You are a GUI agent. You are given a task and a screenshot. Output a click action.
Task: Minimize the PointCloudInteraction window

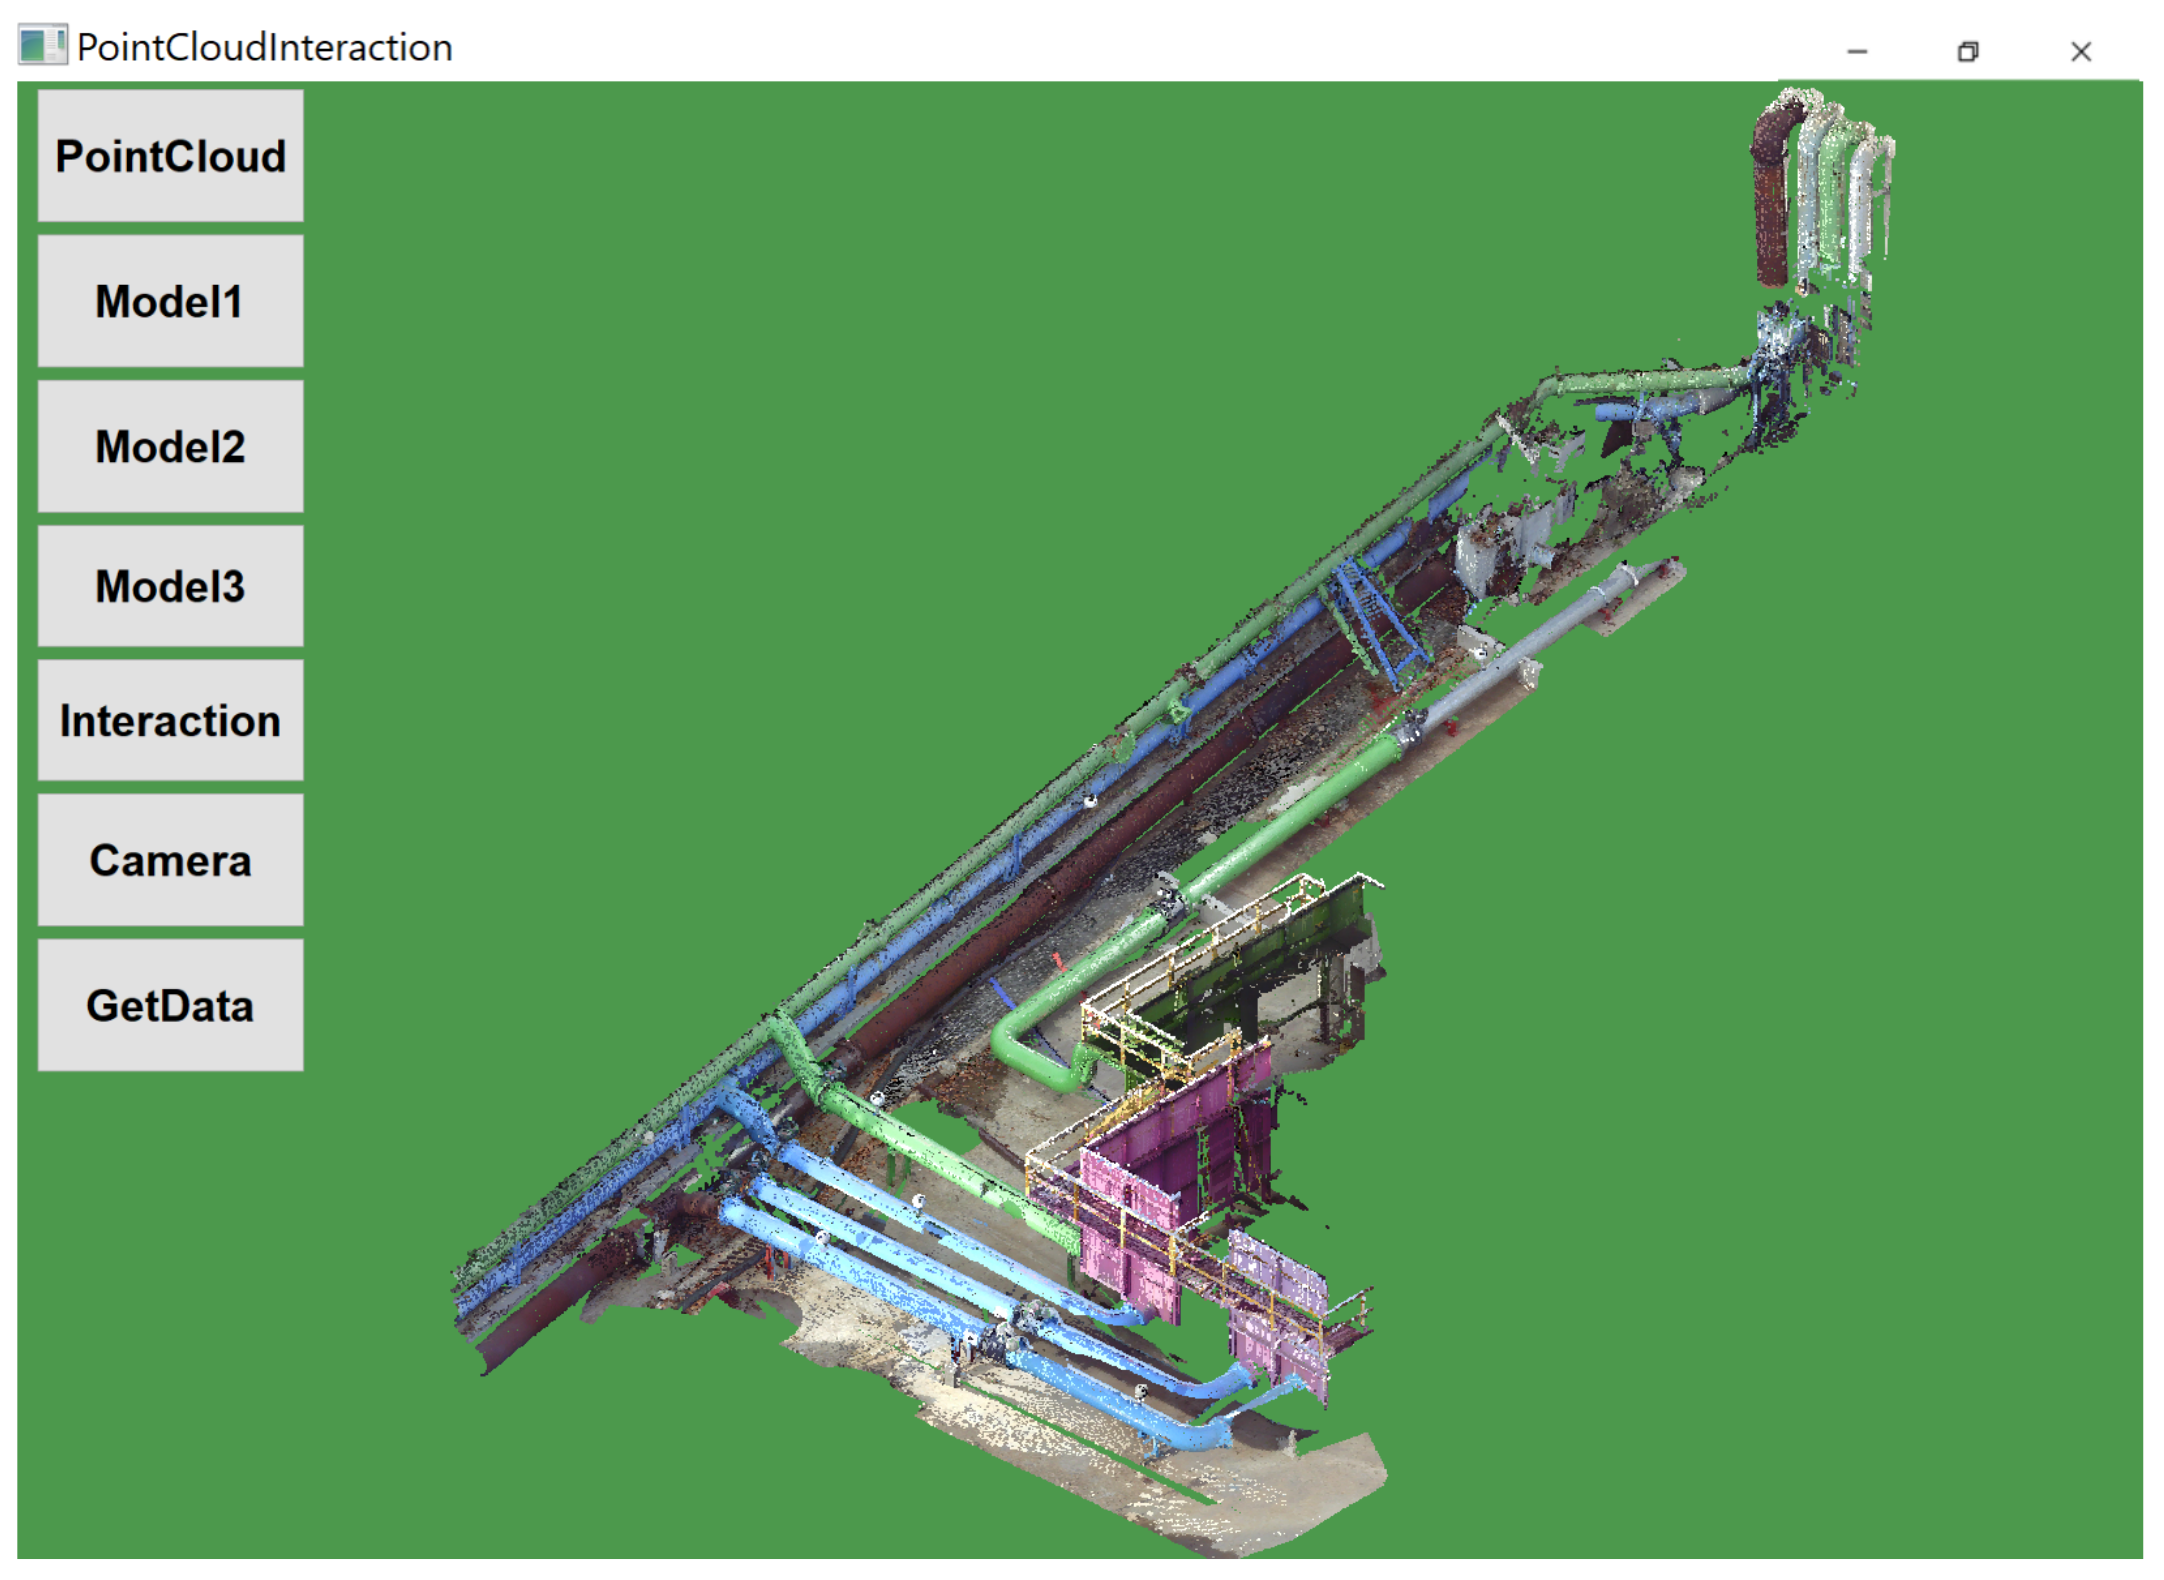pos(1857,51)
